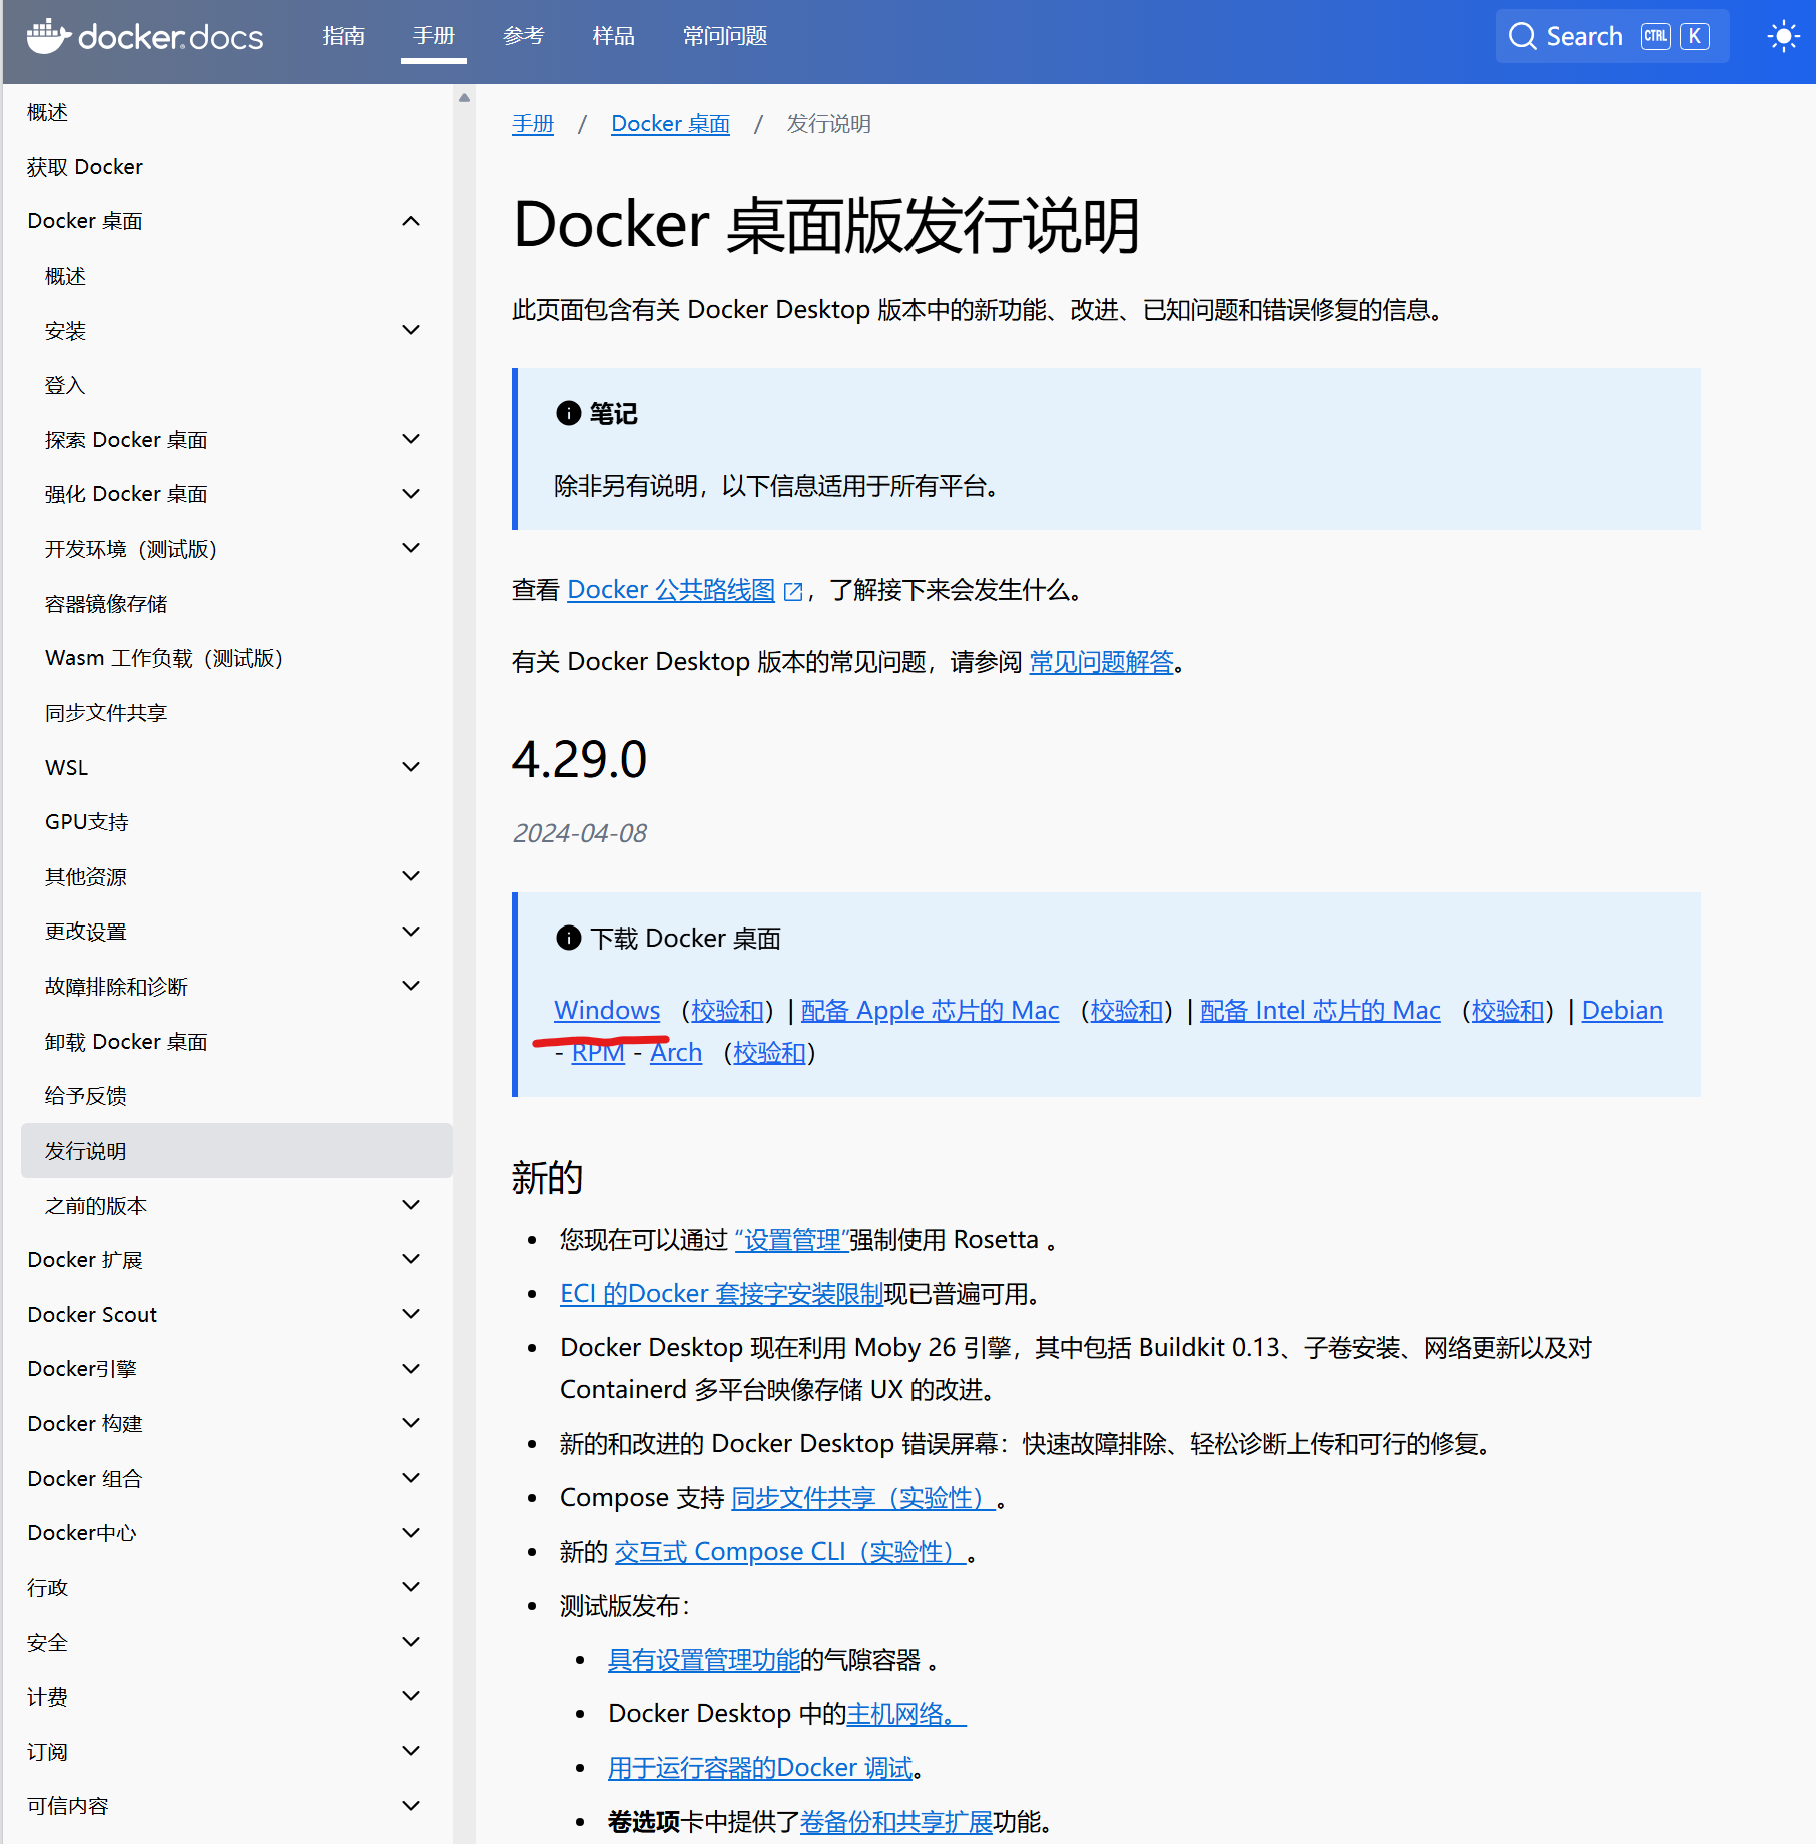Open 获取 Docker in the sidebar
This screenshot has width=1816, height=1844.
point(85,167)
